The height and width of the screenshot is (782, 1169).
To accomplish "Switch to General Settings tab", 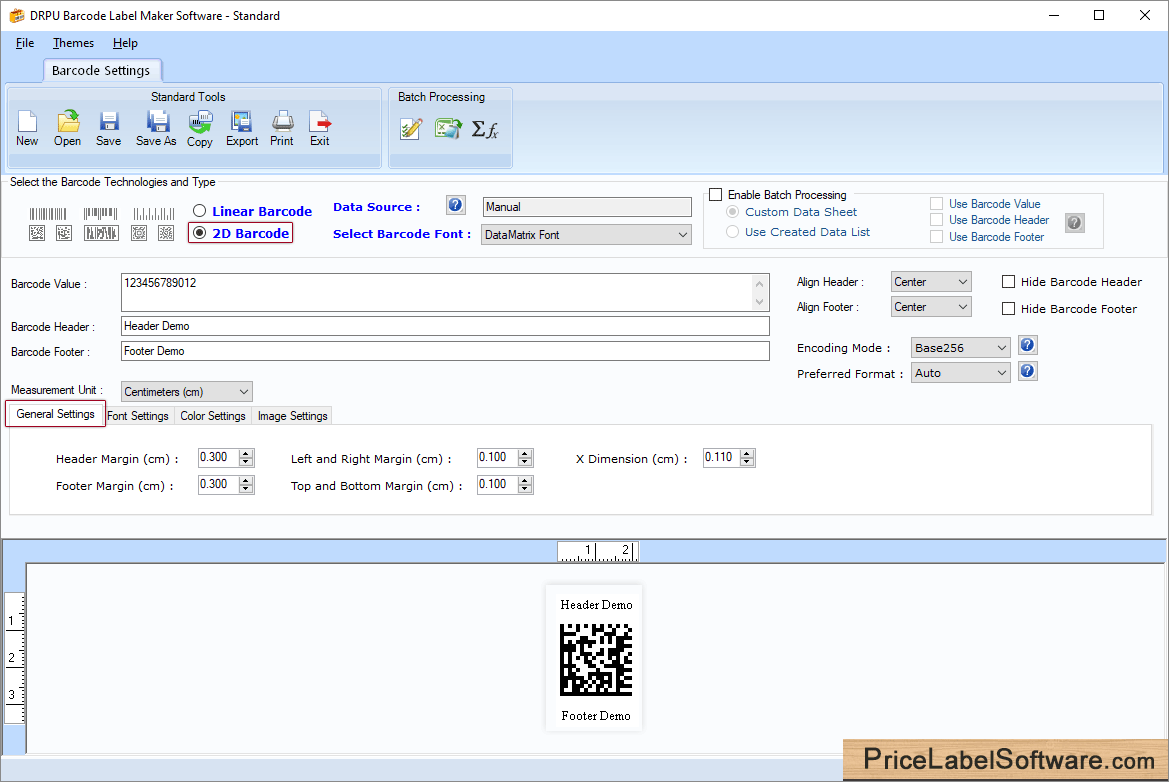I will [55, 414].
